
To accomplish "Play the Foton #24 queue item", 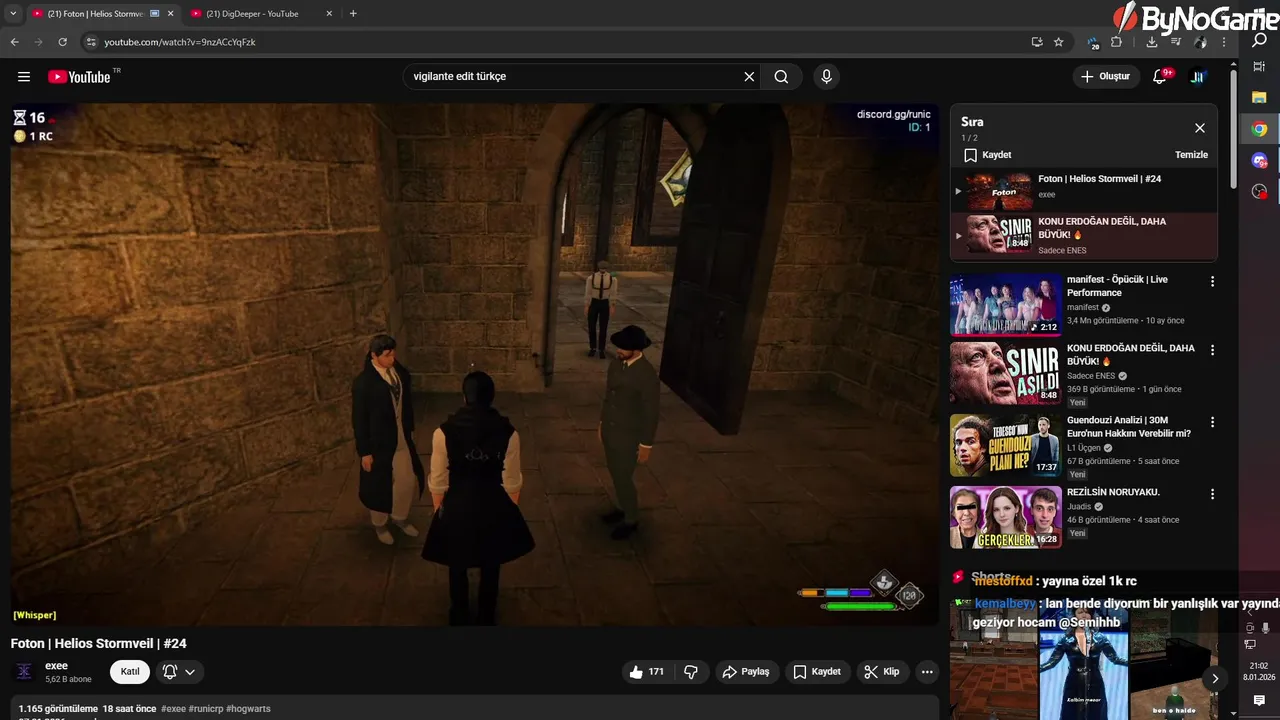I will (x=1084, y=190).
